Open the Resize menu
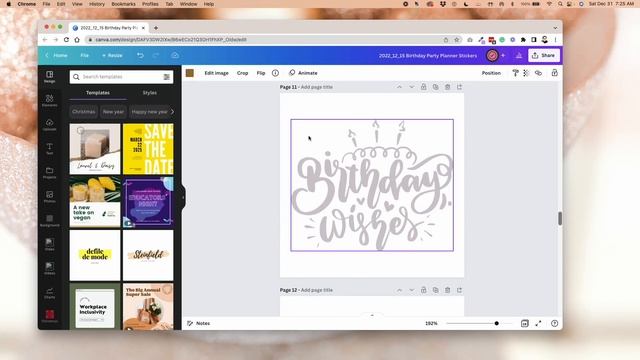Viewport: 640px width, 360px height. coord(112,56)
